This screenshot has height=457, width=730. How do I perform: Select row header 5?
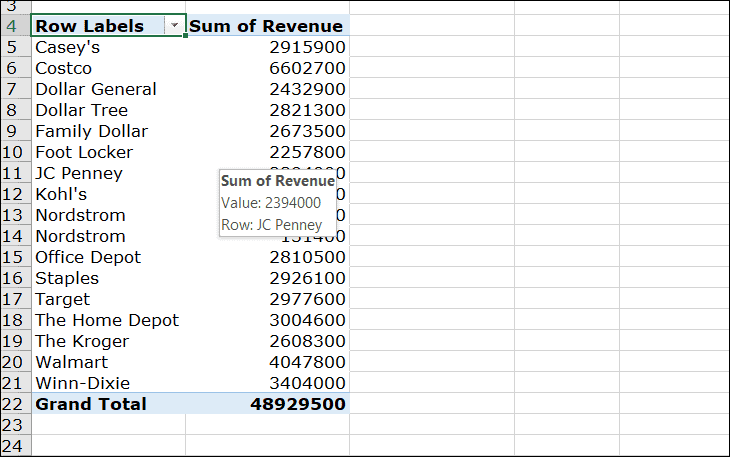pos(15,47)
